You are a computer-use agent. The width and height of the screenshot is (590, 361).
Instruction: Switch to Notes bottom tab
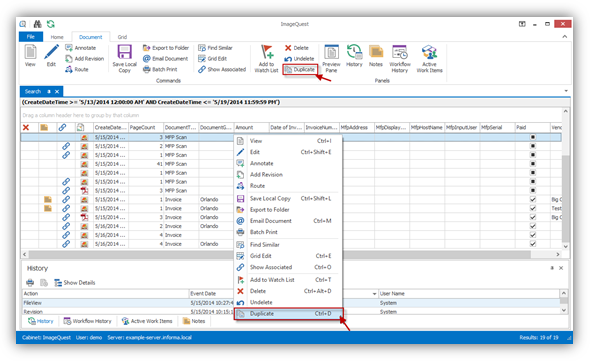pos(194,321)
